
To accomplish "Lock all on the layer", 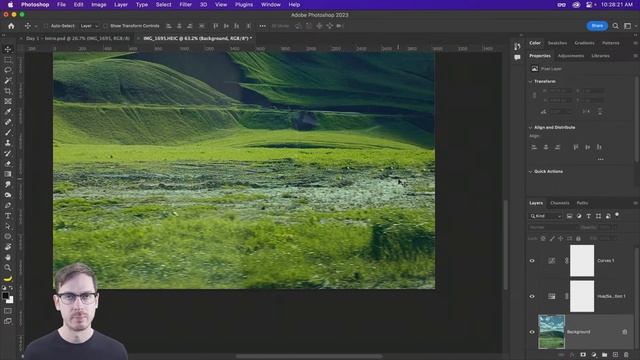I will click(x=578, y=238).
